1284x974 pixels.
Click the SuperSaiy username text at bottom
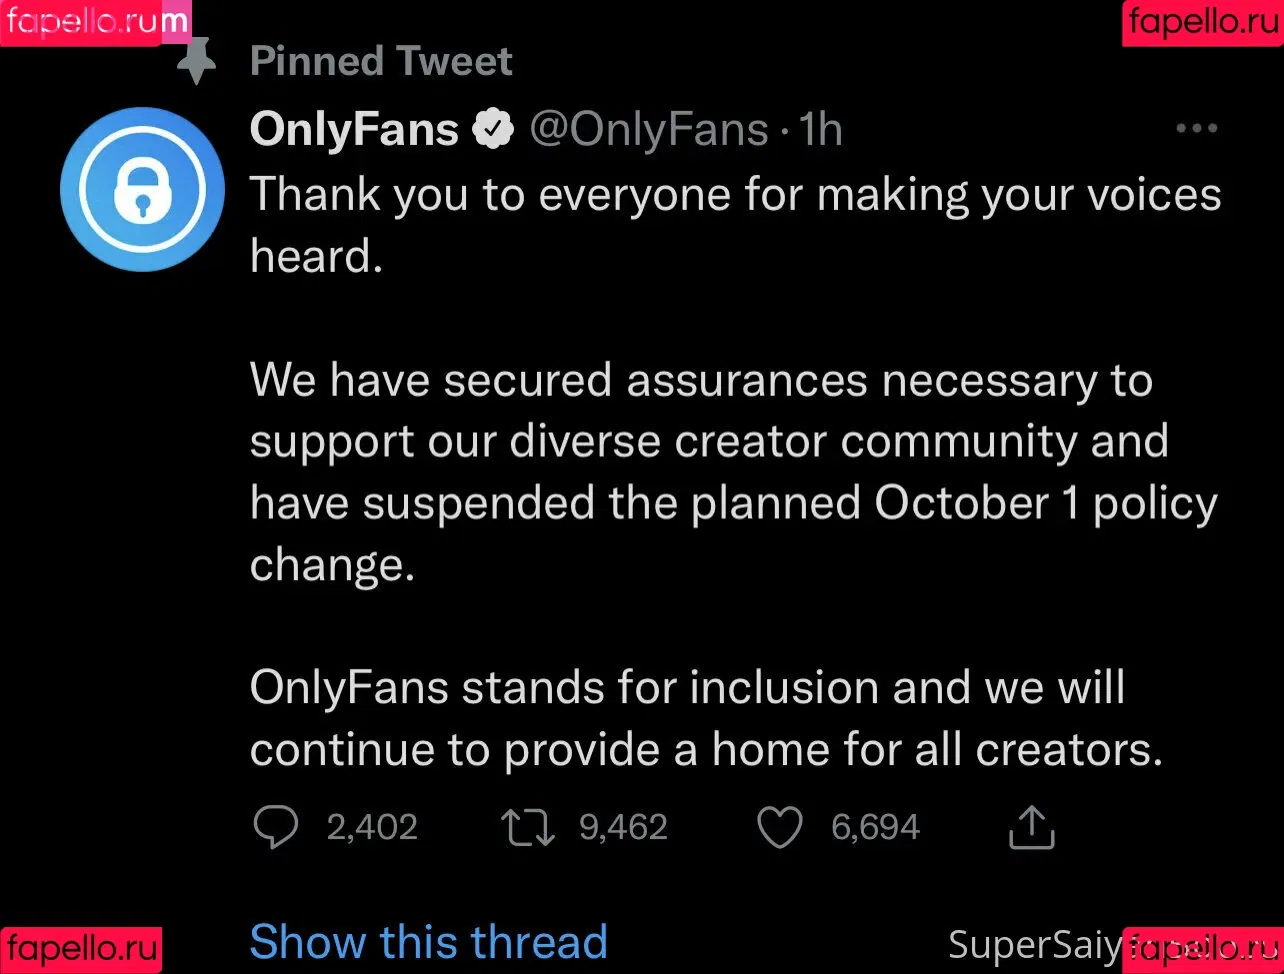(x=1035, y=944)
